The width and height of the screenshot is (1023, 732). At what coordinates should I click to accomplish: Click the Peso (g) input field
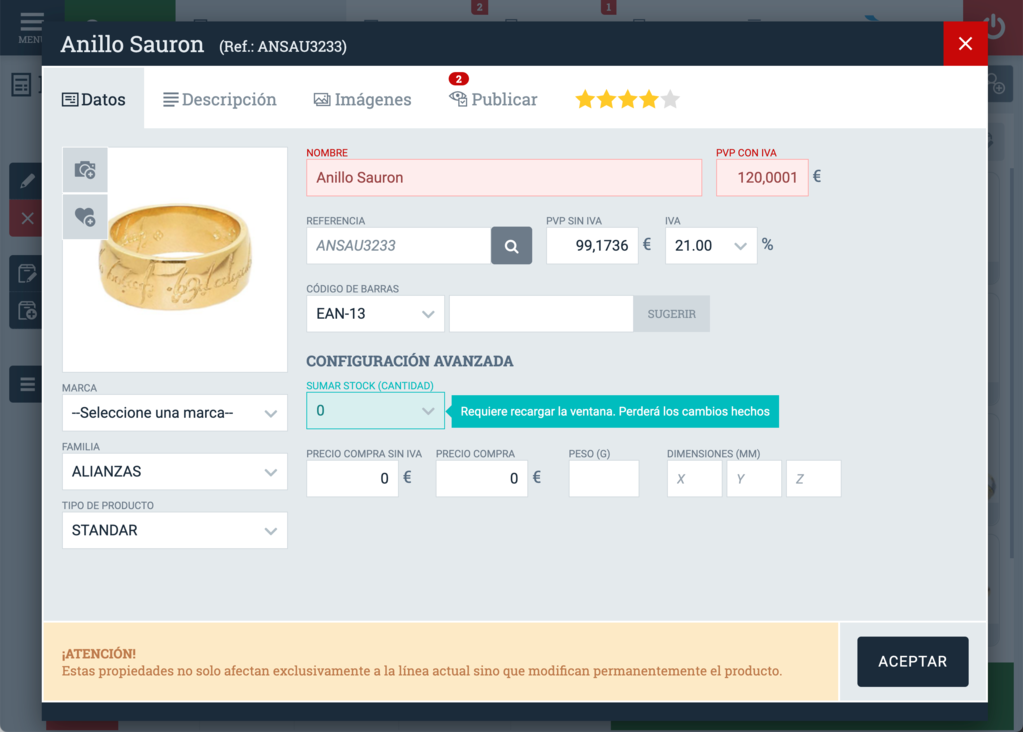pos(603,479)
